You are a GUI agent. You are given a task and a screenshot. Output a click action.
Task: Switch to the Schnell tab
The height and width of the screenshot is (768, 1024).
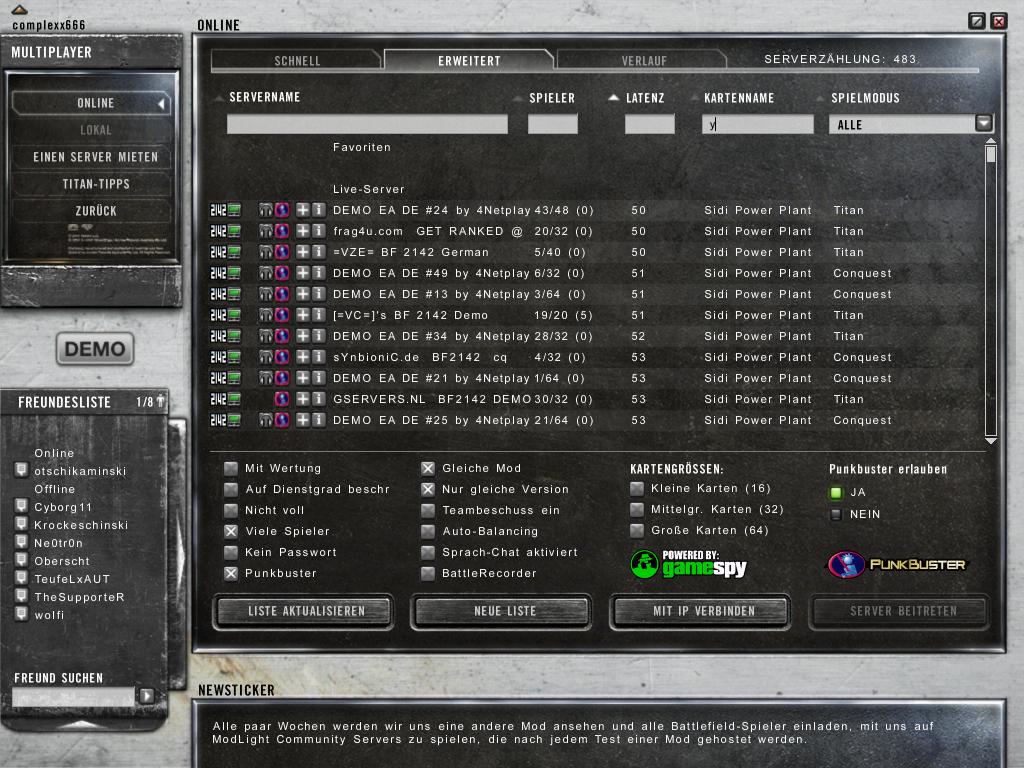[x=297, y=61]
